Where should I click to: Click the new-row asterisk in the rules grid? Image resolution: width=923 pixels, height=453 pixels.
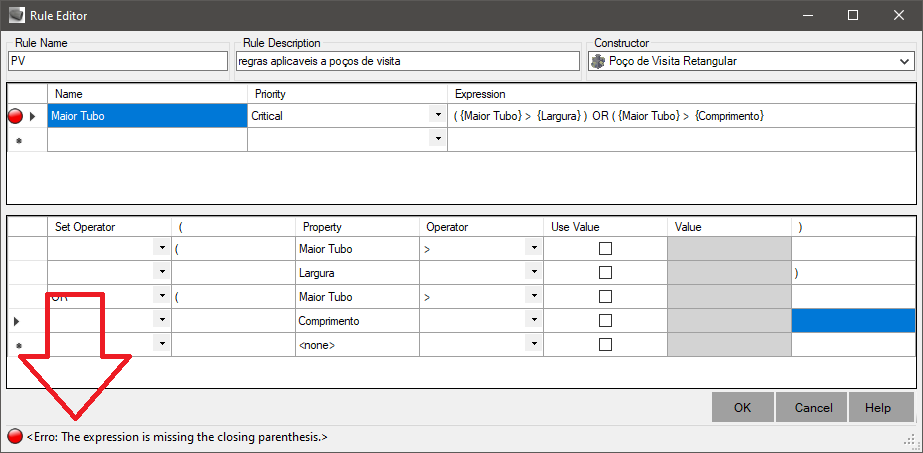coord(18,141)
